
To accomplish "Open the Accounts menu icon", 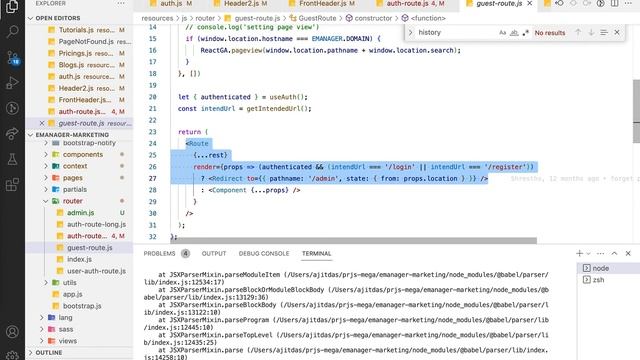I will tap(12, 331).
